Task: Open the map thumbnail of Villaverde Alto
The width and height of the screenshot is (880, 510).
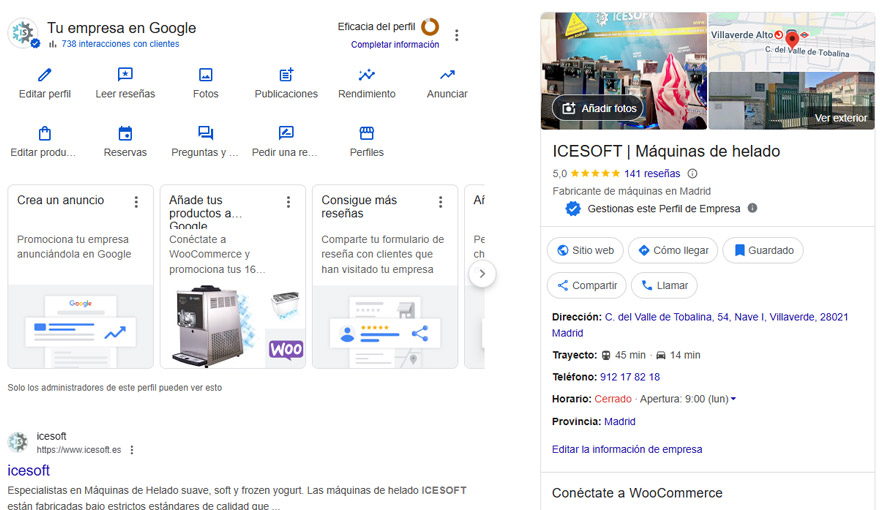Action: [790, 41]
